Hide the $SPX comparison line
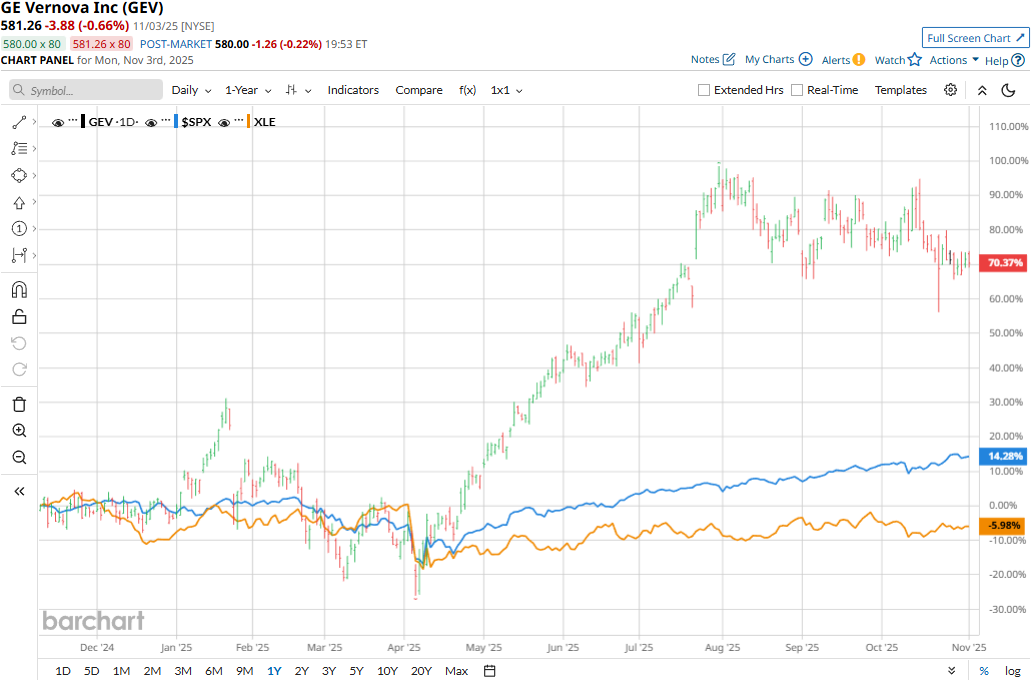1031x680 pixels. click(151, 122)
